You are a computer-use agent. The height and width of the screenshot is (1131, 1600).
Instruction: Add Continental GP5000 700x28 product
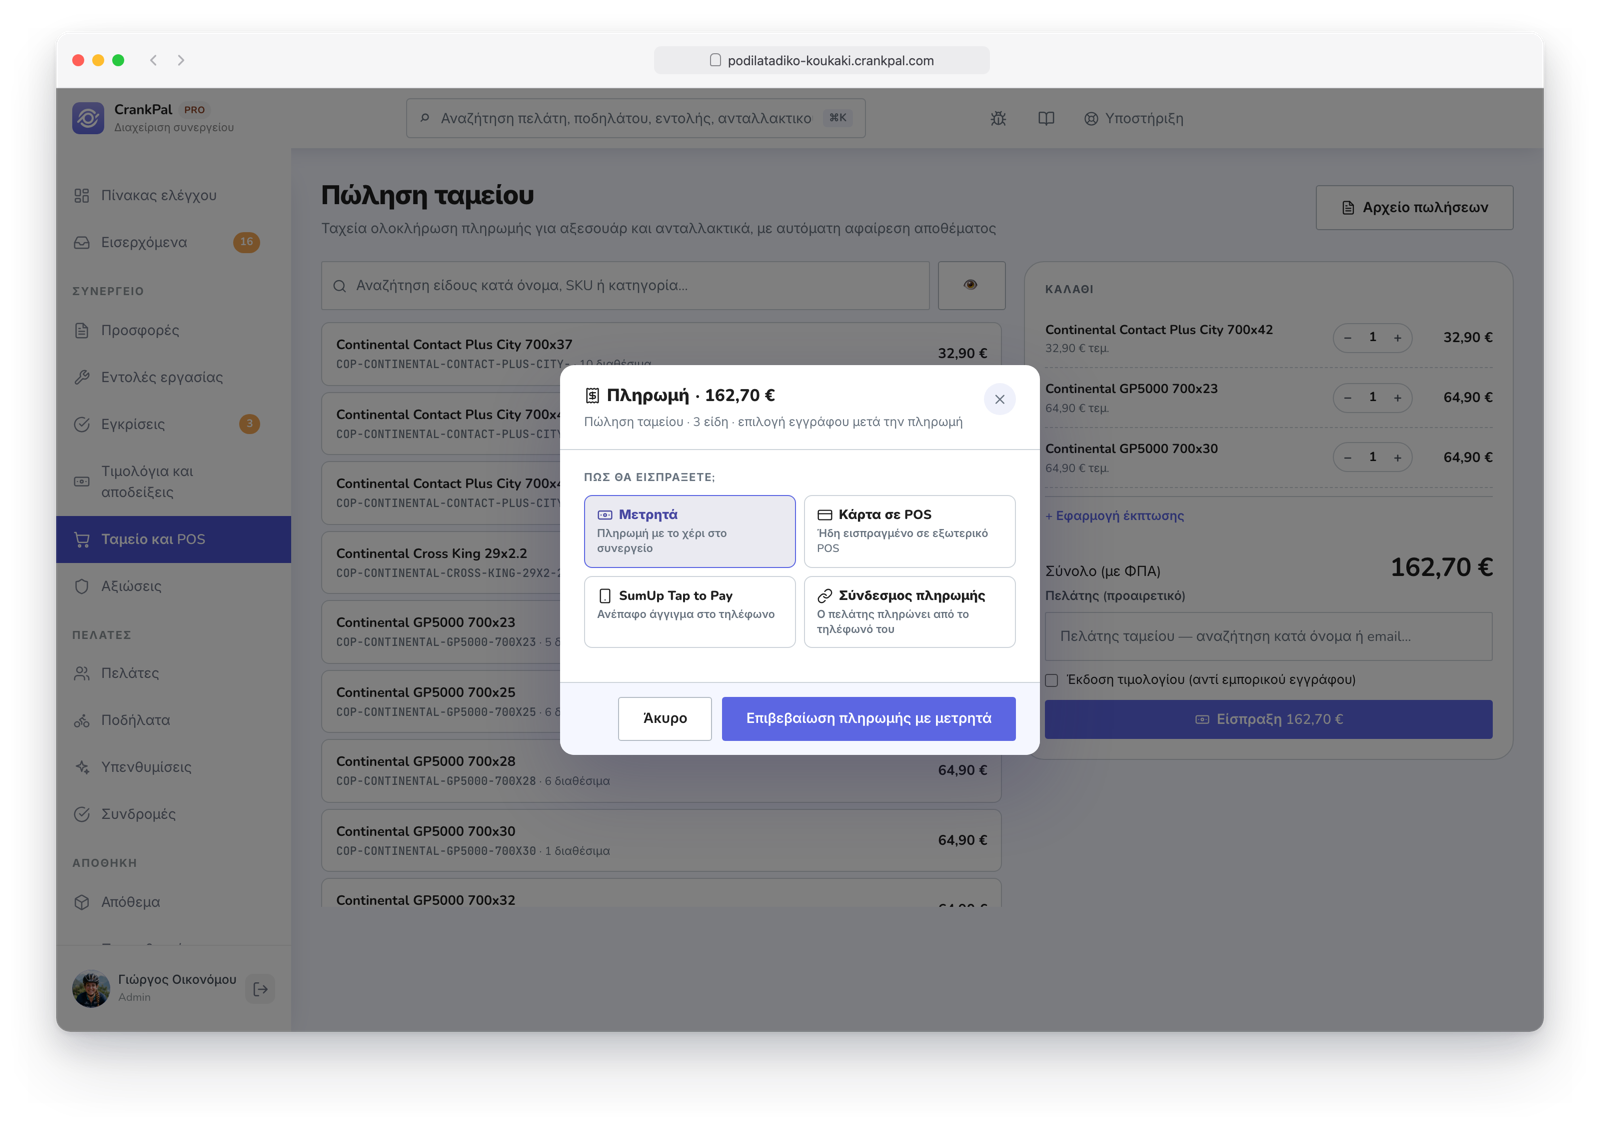click(x=661, y=771)
